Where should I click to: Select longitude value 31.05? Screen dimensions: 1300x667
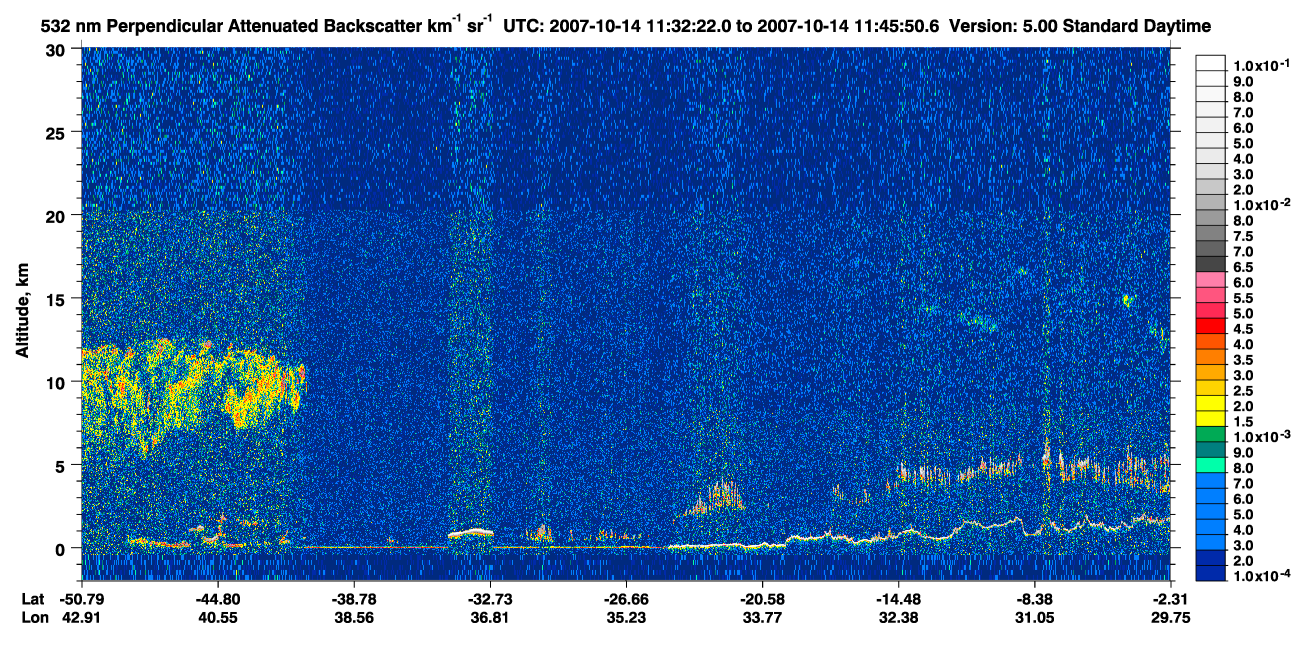click(x=1034, y=618)
